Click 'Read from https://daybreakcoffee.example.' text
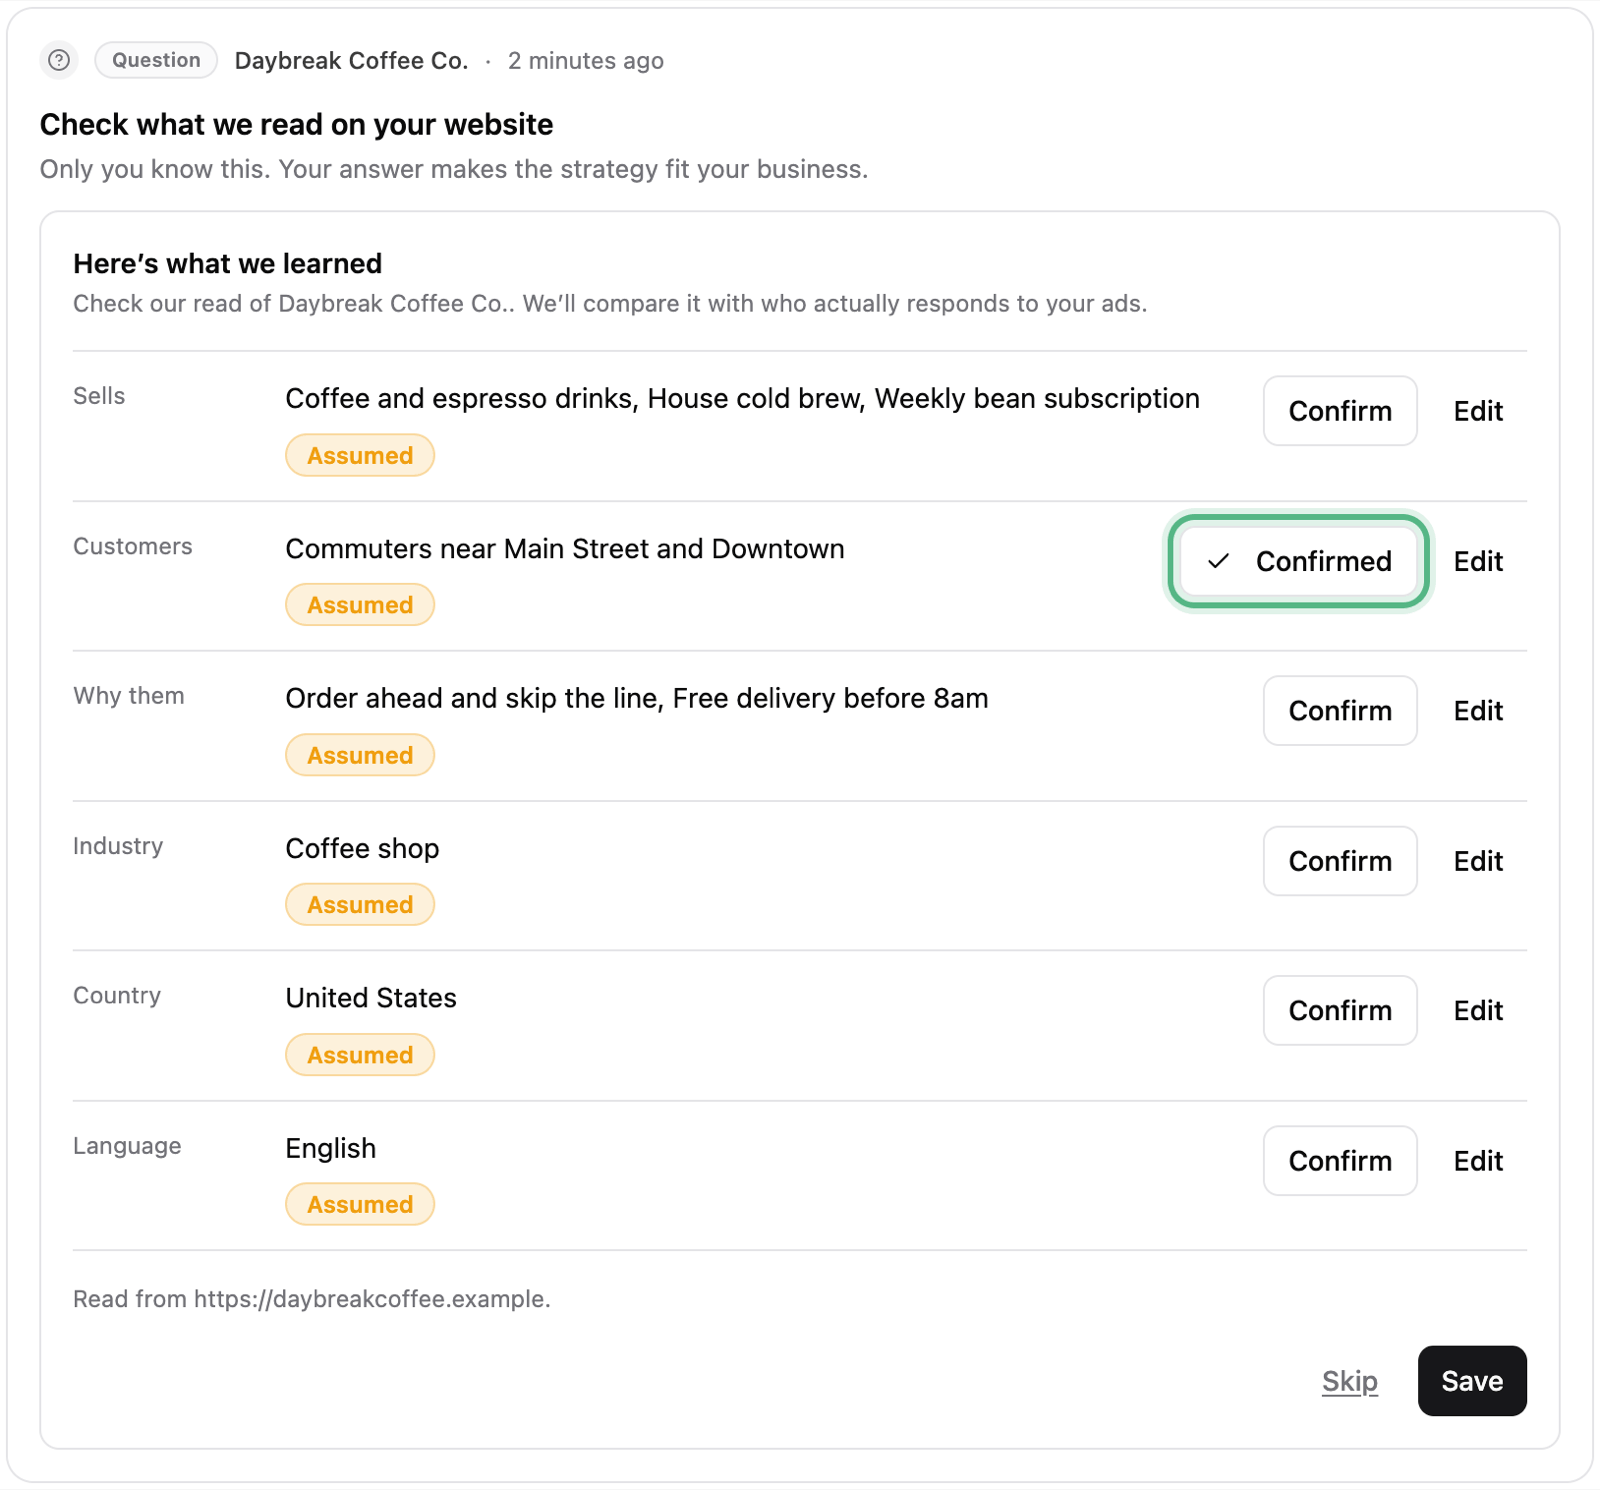Viewport: 1600px width, 1490px height. coord(312,1299)
